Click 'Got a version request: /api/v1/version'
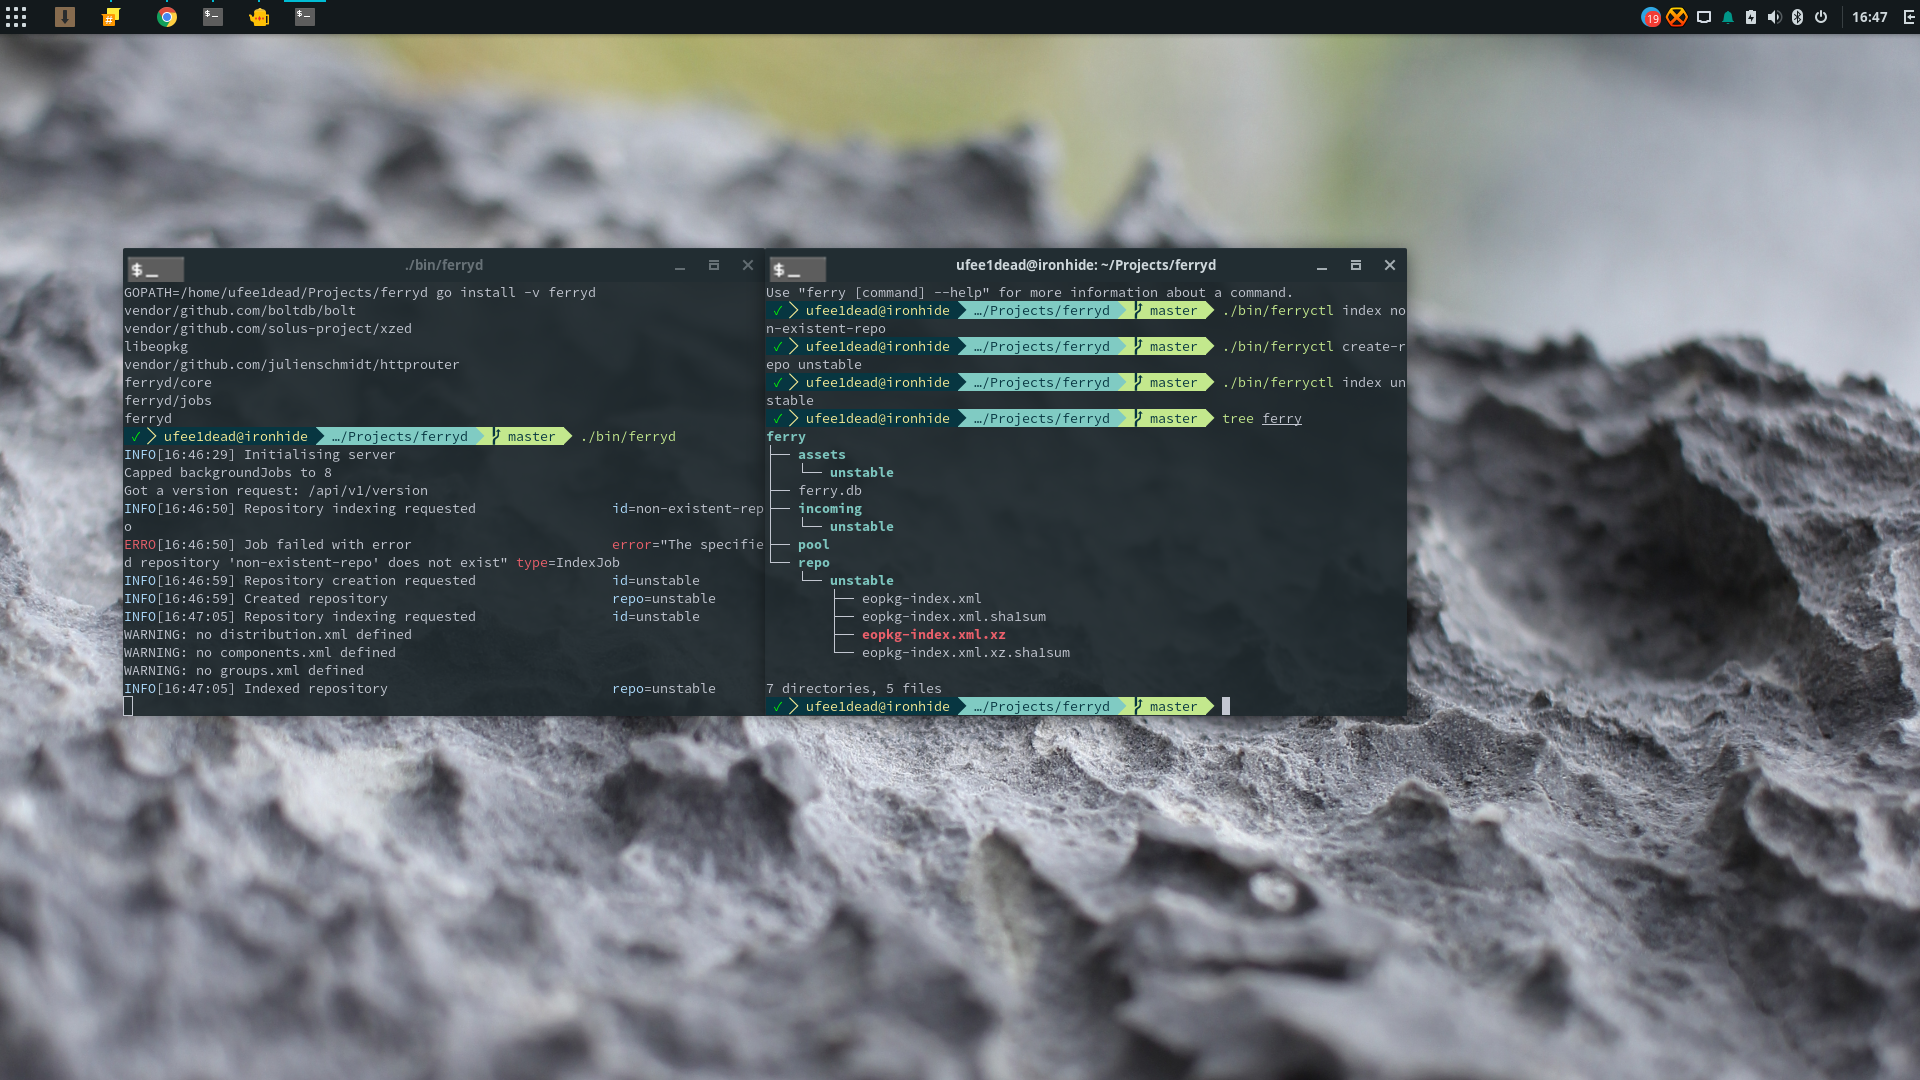 276,491
